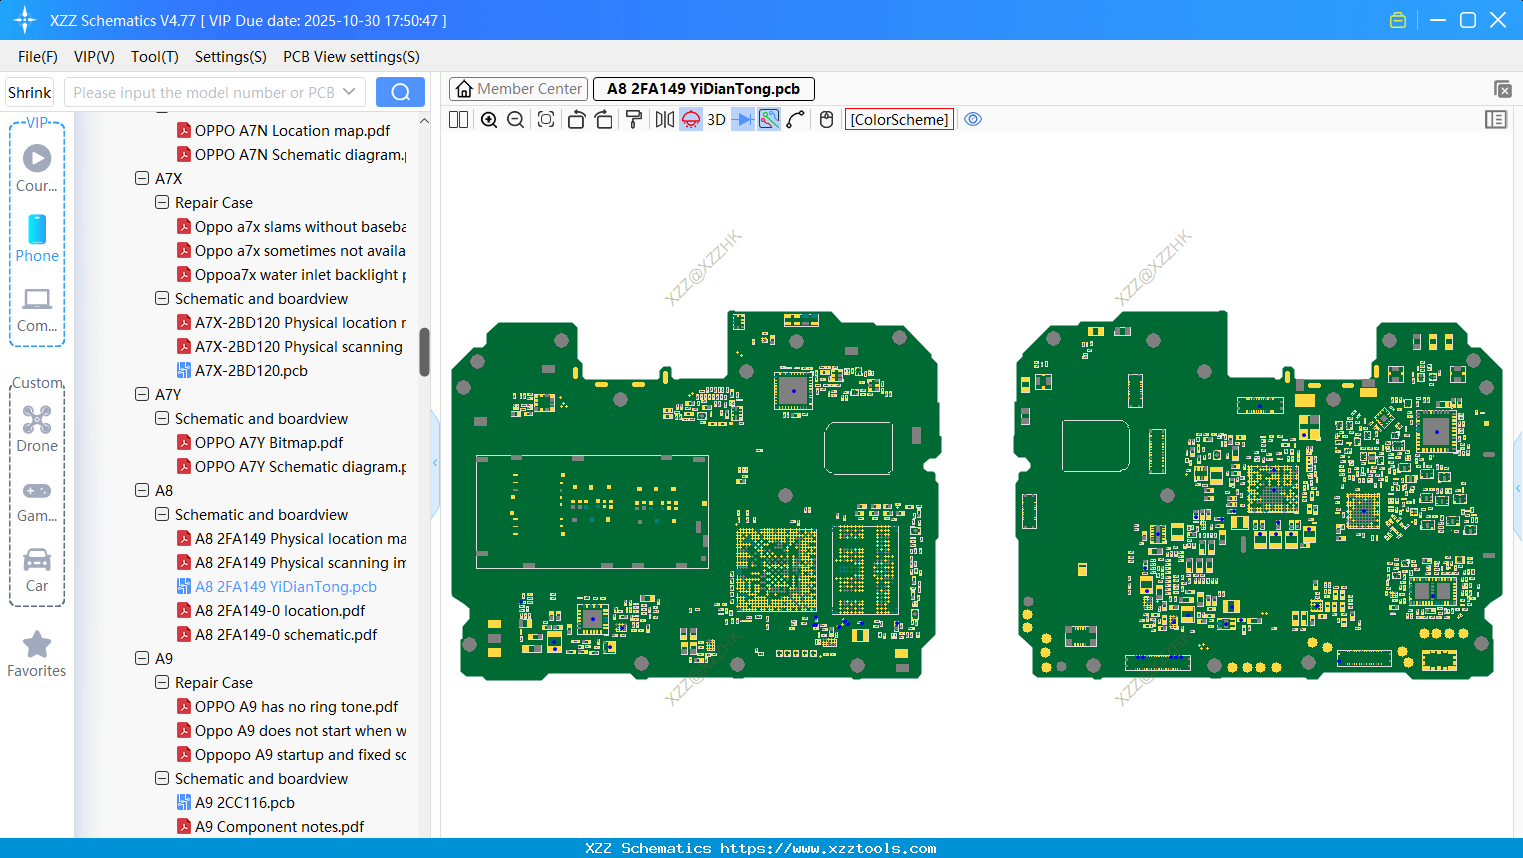Click the zoom in magnifier icon

(489, 120)
